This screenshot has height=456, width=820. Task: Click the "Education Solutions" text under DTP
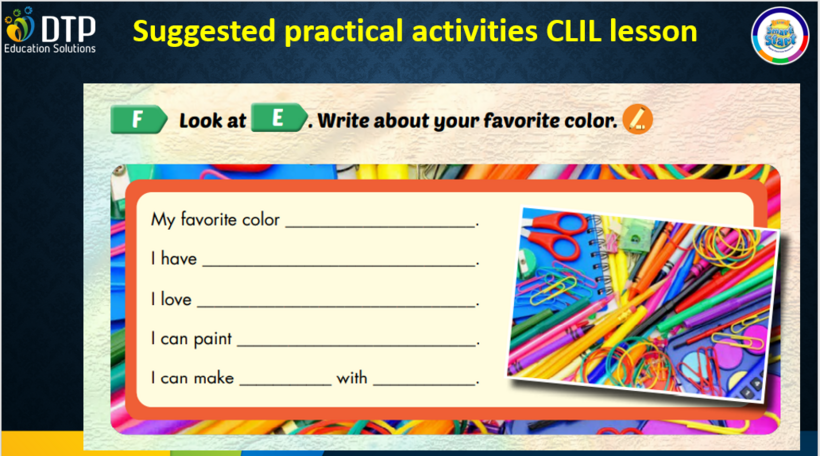coord(50,48)
